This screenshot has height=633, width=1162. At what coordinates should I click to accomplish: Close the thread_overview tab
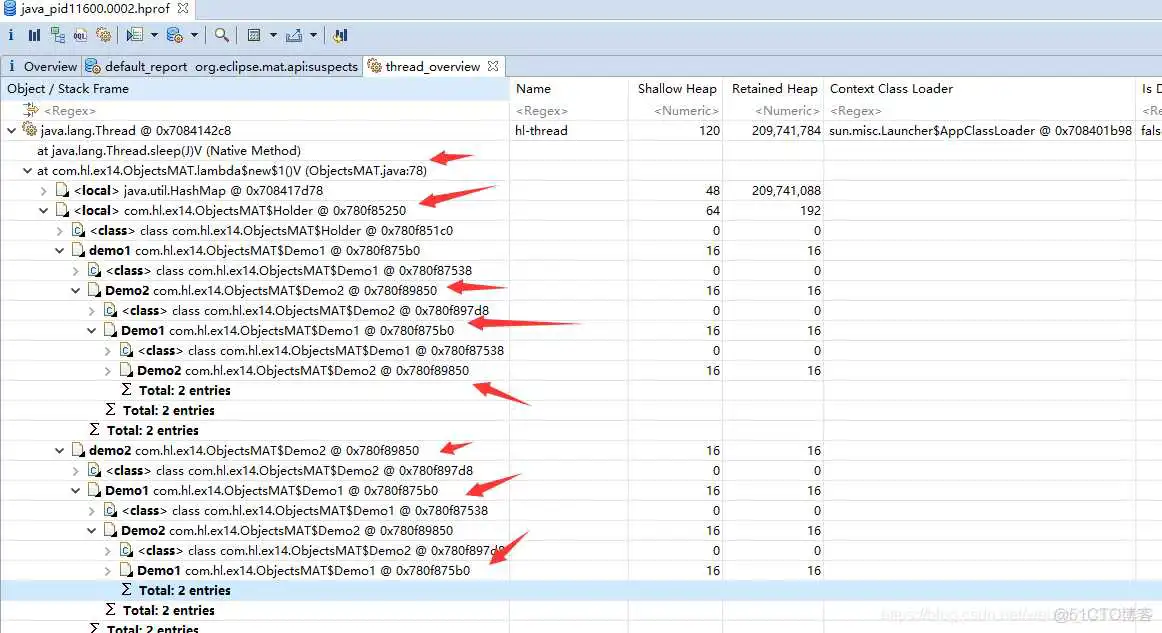click(492, 66)
